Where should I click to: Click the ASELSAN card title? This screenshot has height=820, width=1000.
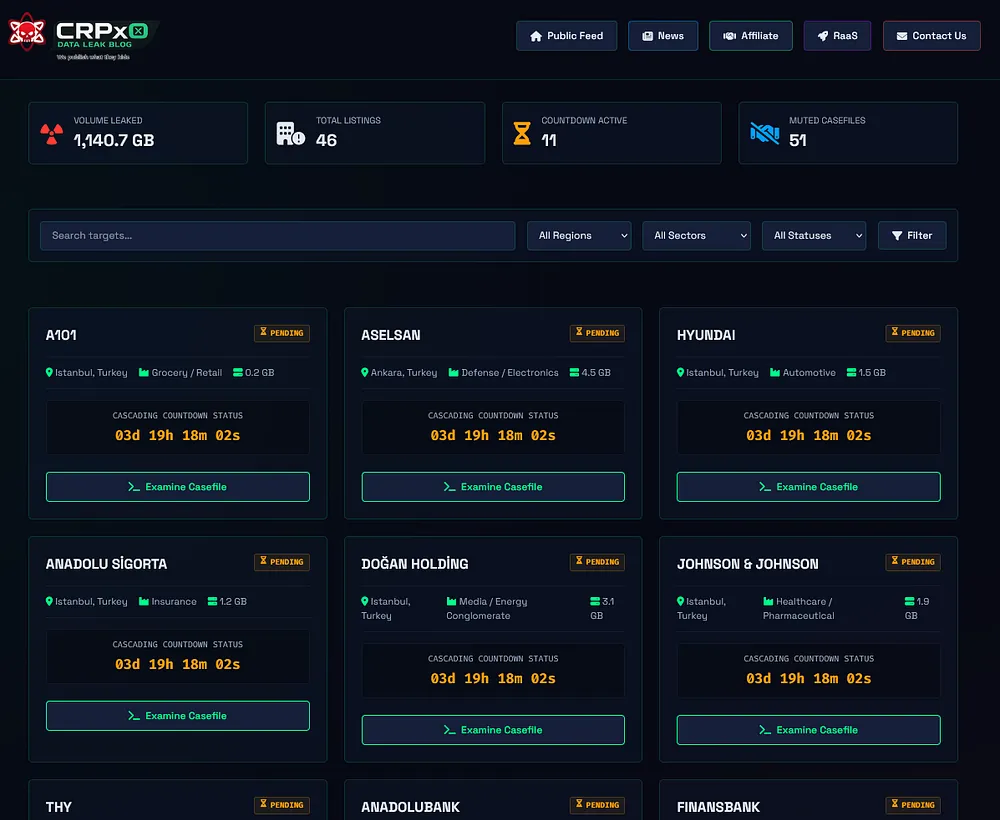coord(391,335)
